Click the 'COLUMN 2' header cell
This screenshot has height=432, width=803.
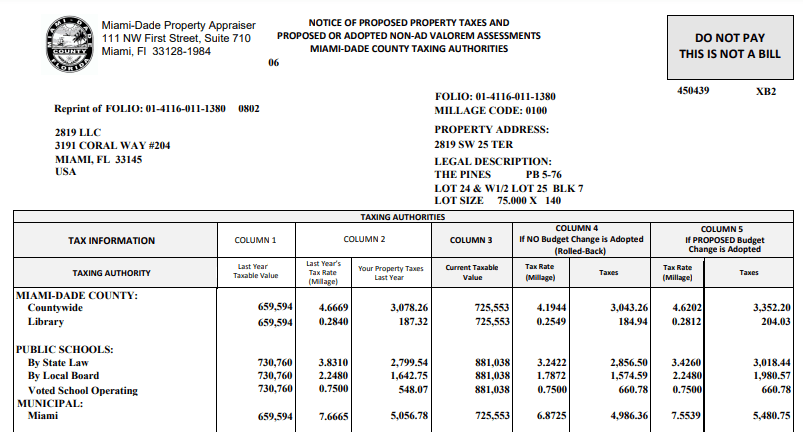[x=364, y=240]
